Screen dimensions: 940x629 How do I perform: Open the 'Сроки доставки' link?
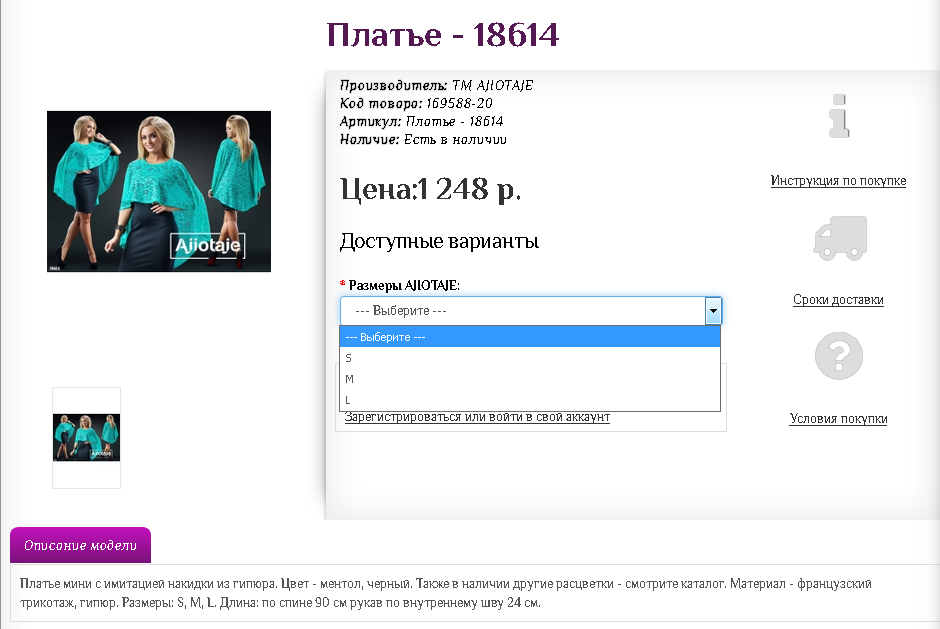click(x=838, y=299)
